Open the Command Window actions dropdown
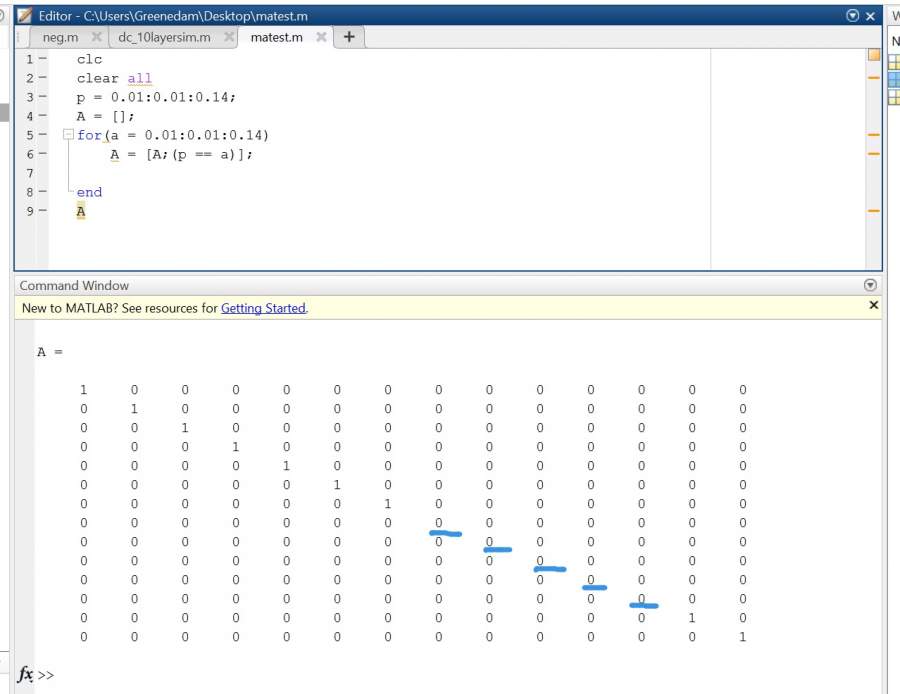The width and height of the screenshot is (900, 694). (x=870, y=285)
